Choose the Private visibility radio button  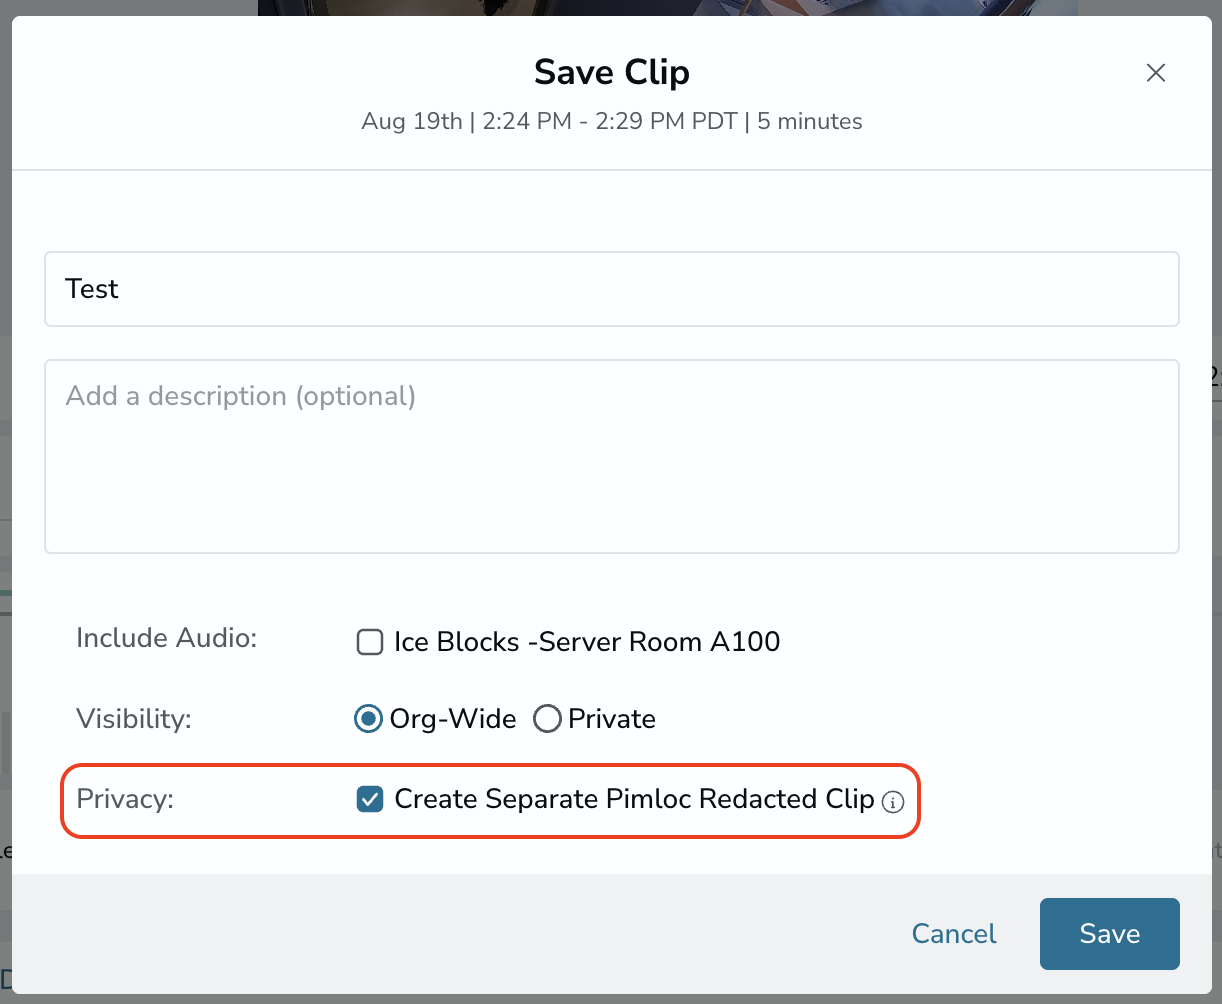click(547, 719)
